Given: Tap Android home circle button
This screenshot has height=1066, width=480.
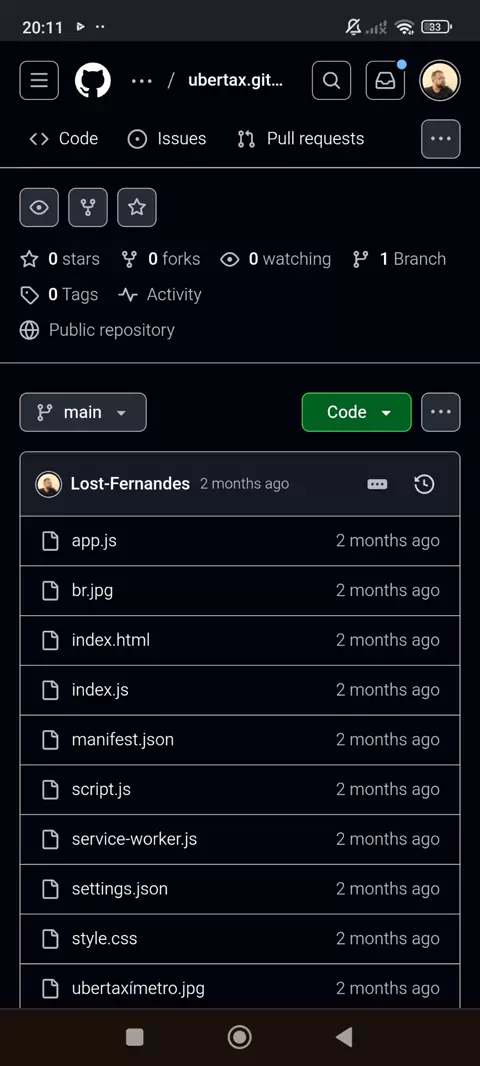Looking at the screenshot, I should tap(239, 1037).
